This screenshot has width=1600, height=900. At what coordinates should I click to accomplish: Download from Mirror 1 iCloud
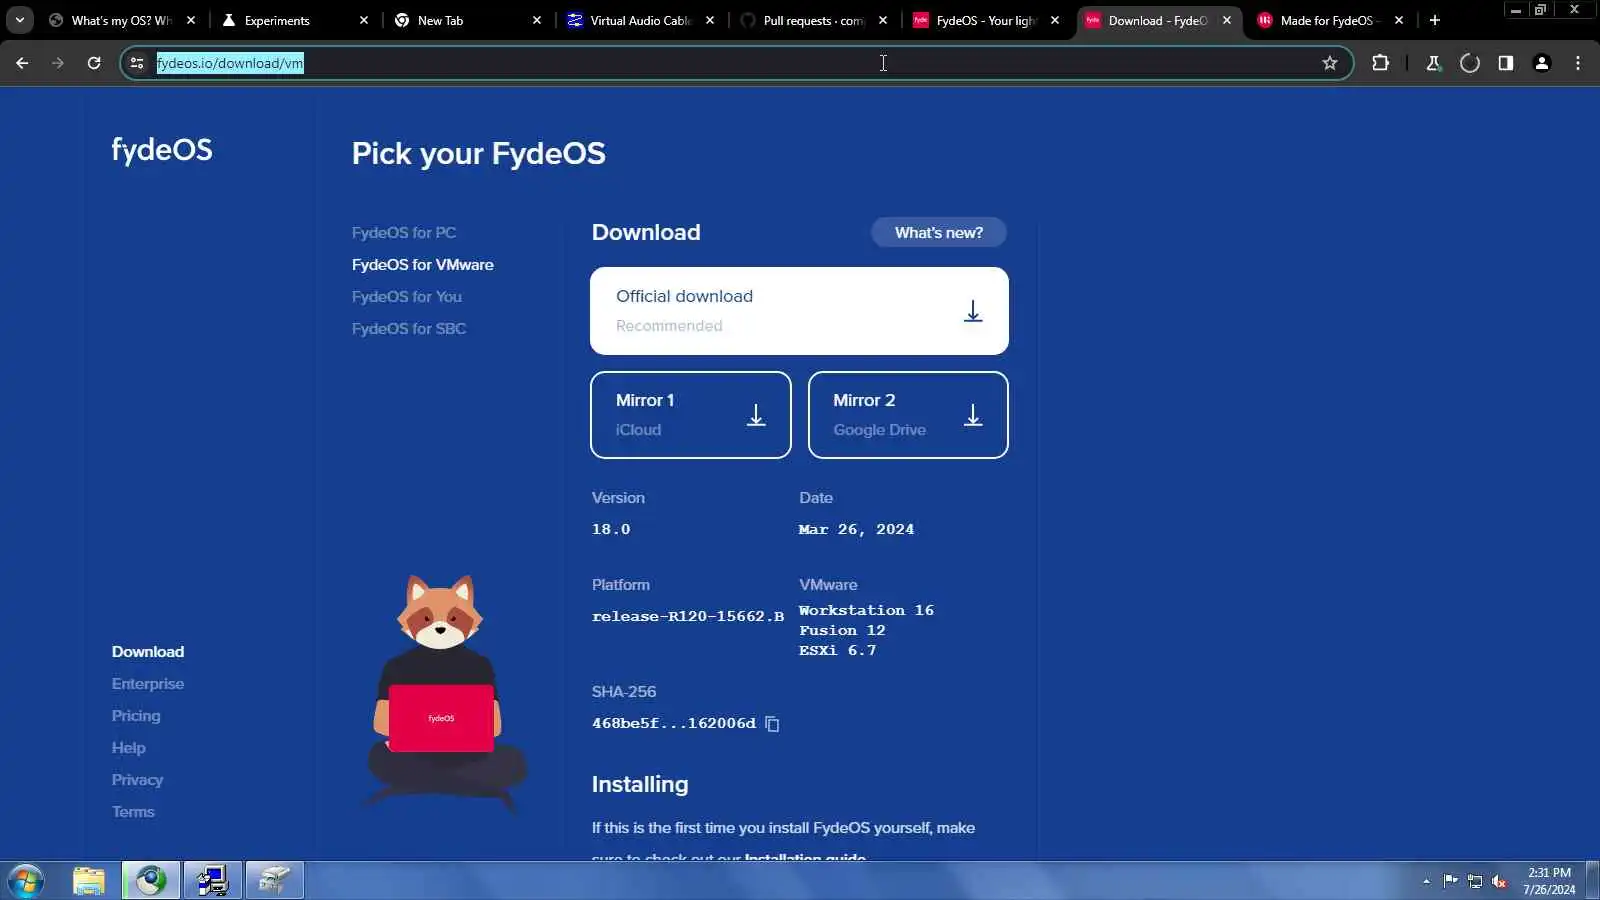tap(691, 414)
